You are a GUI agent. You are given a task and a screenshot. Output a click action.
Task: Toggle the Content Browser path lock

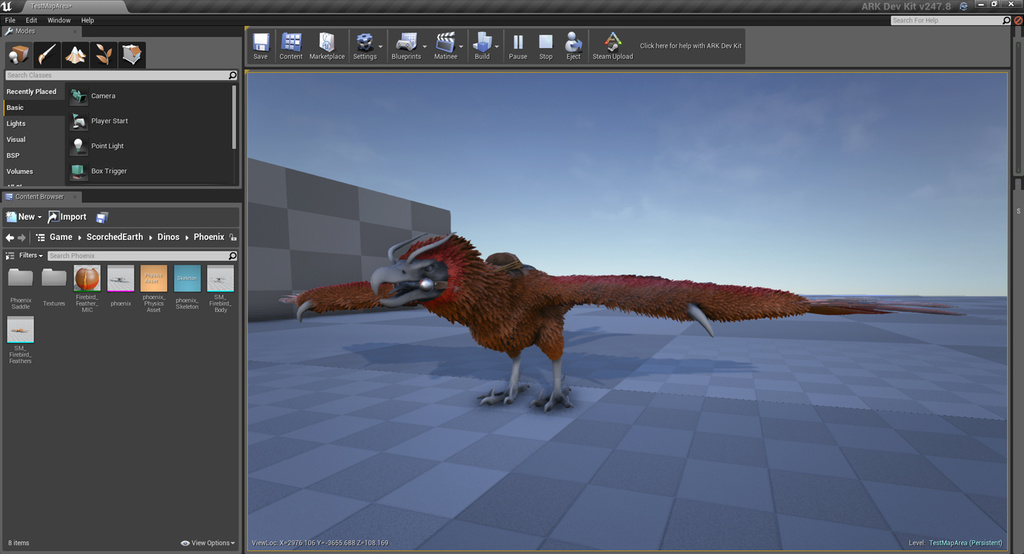234,237
